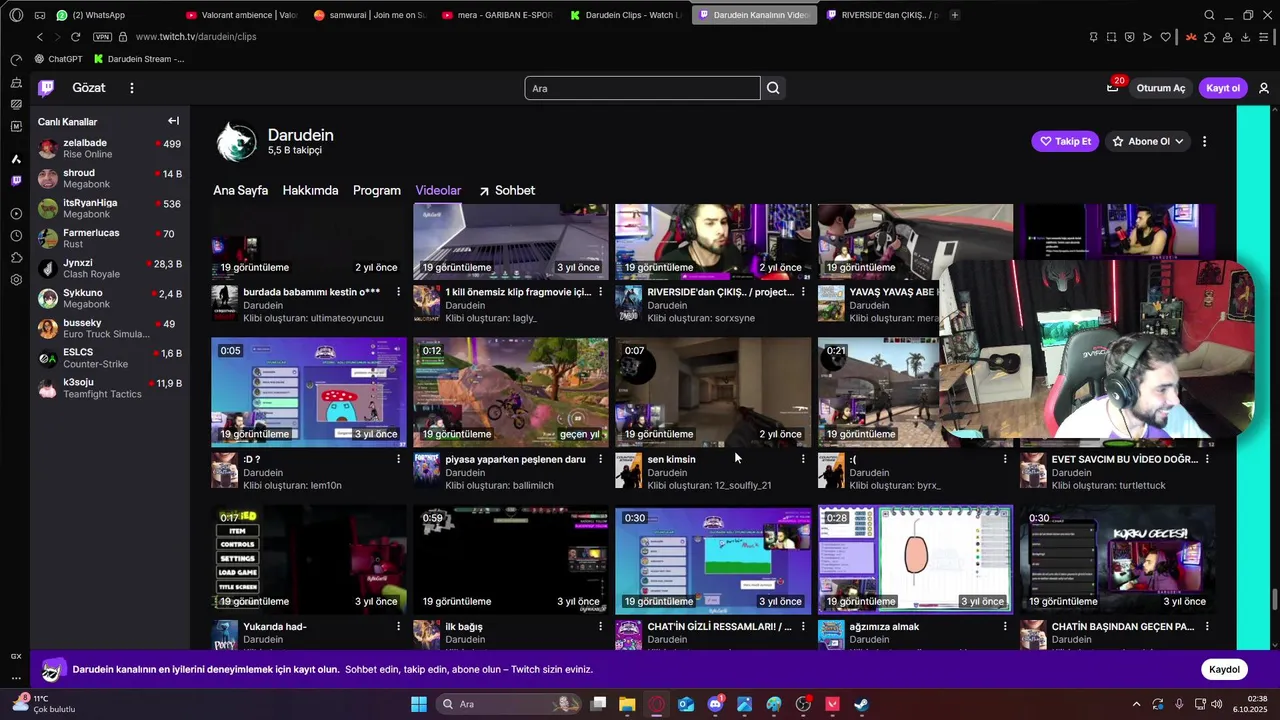Switch to the Hakkımda tab
Viewport: 1280px width, 720px height.
[x=310, y=190]
